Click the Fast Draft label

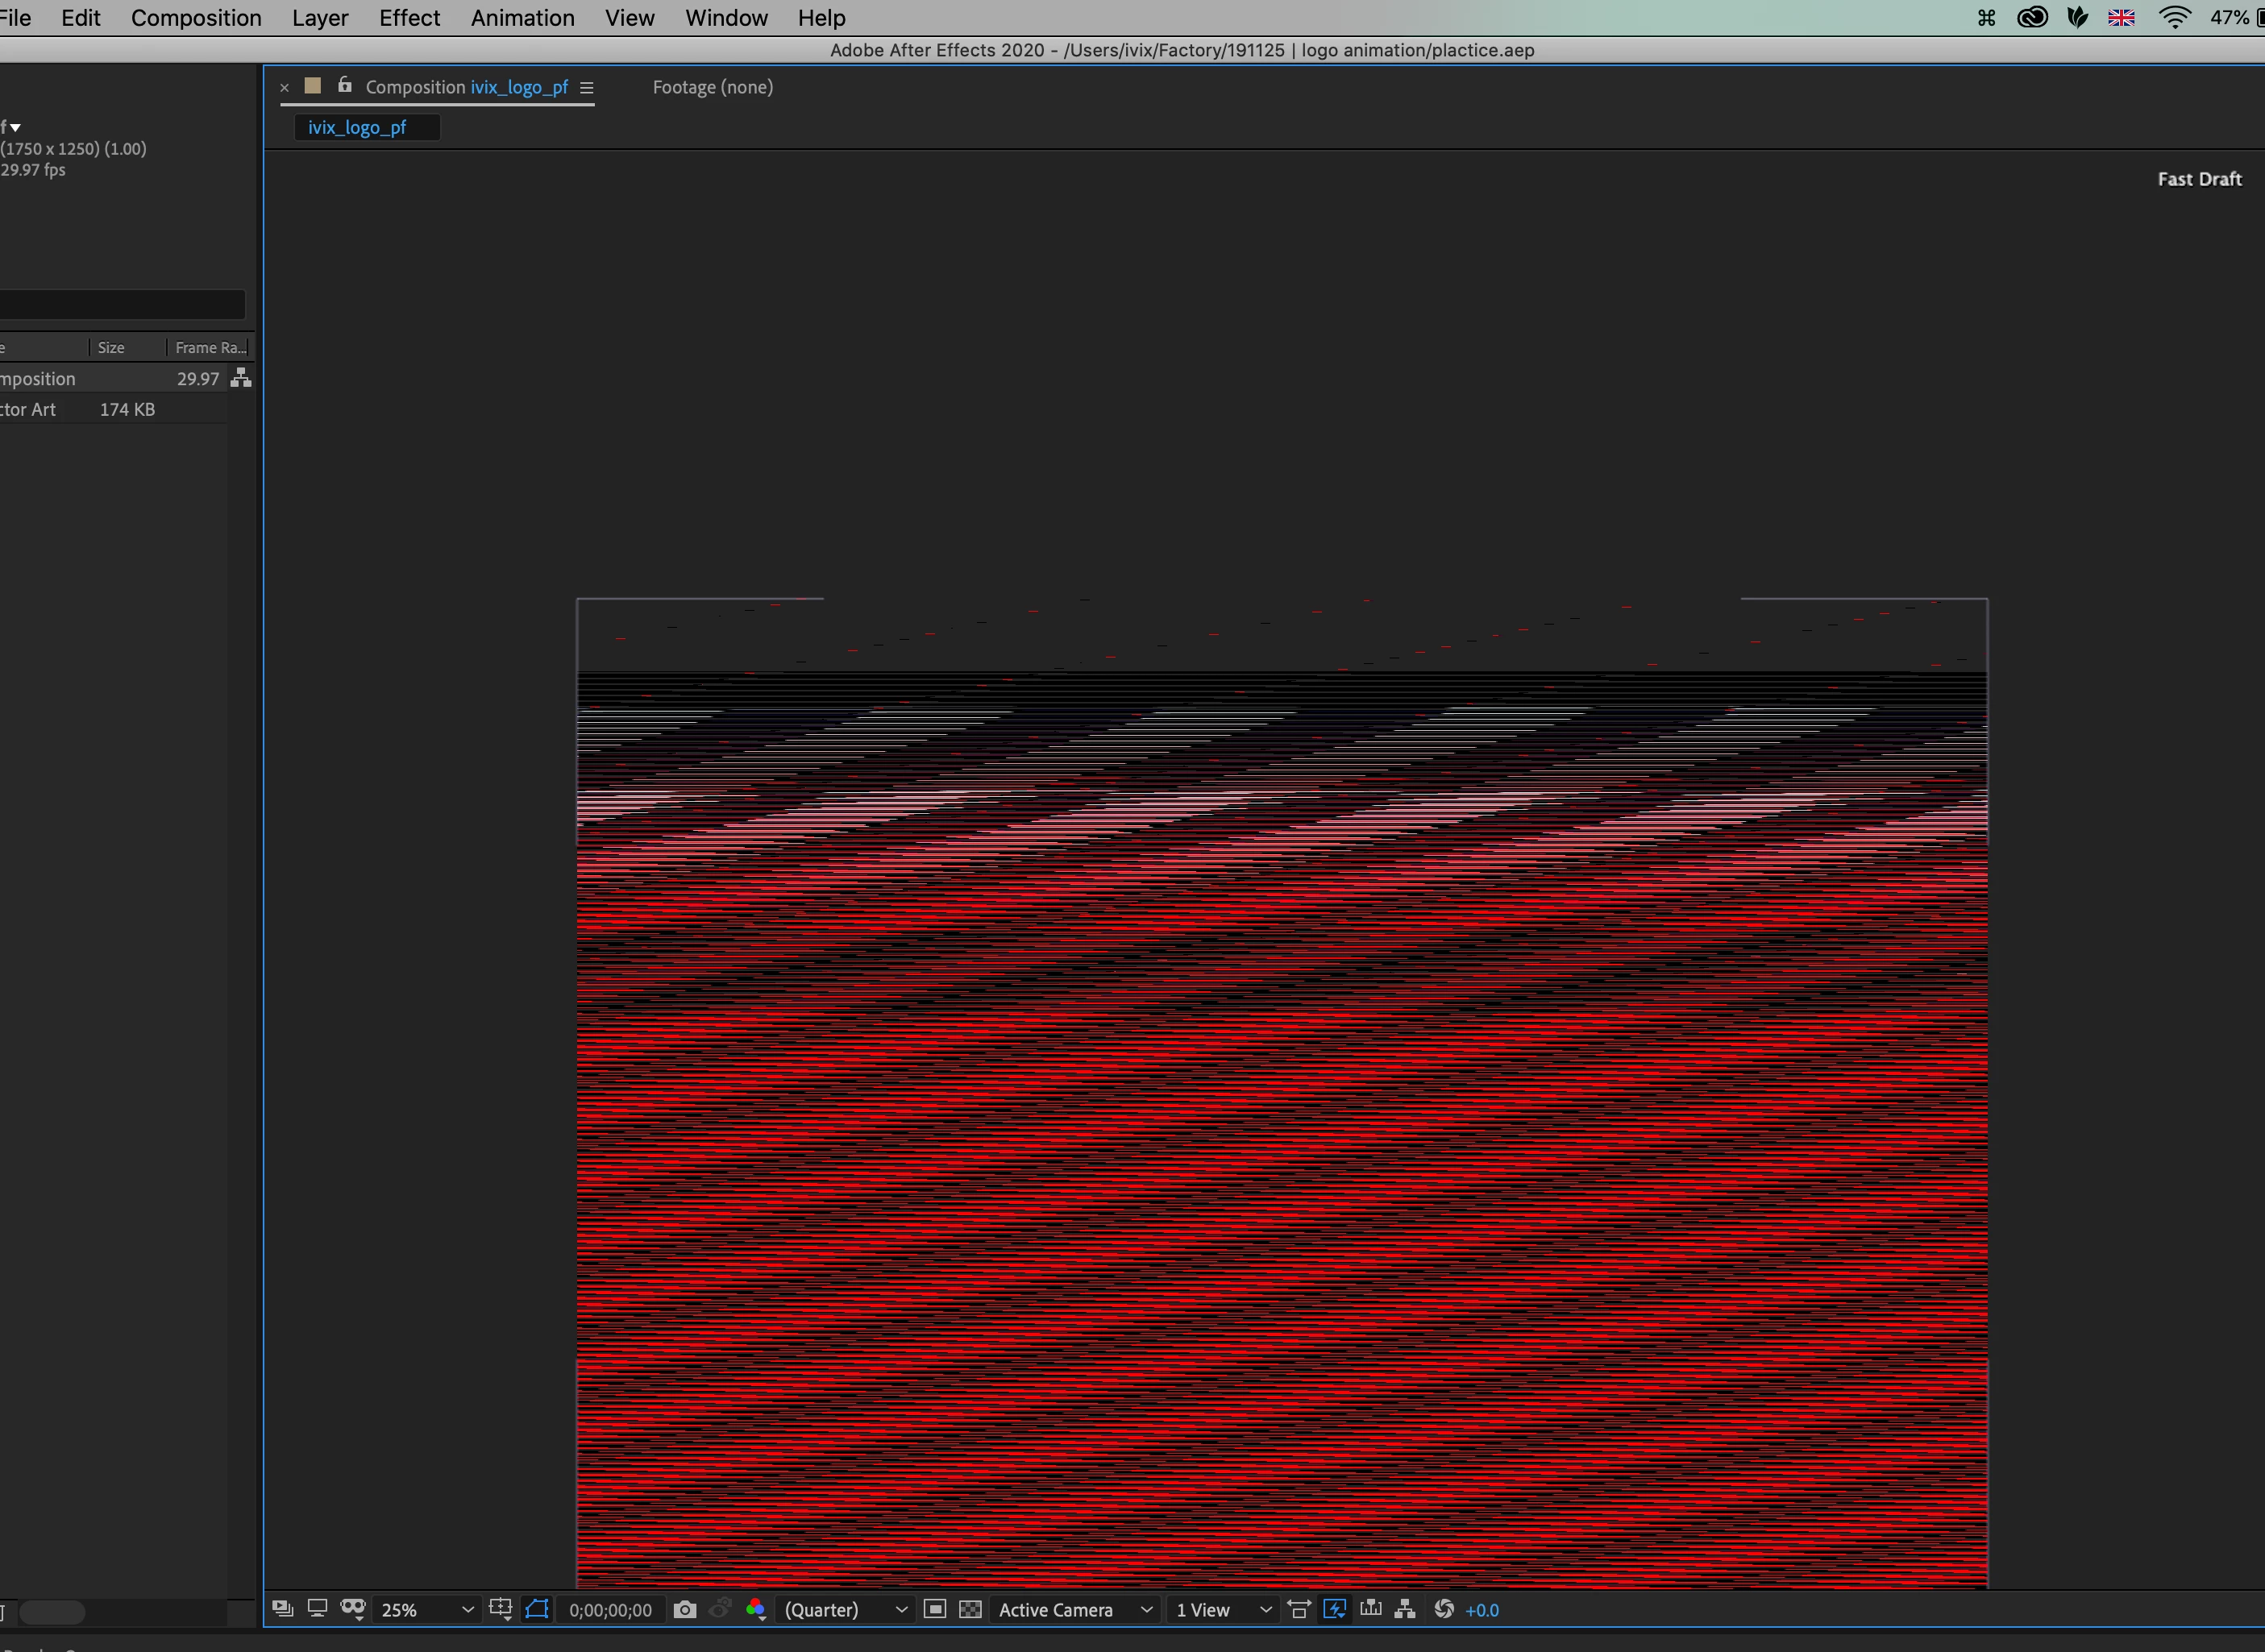(x=2199, y=179)
